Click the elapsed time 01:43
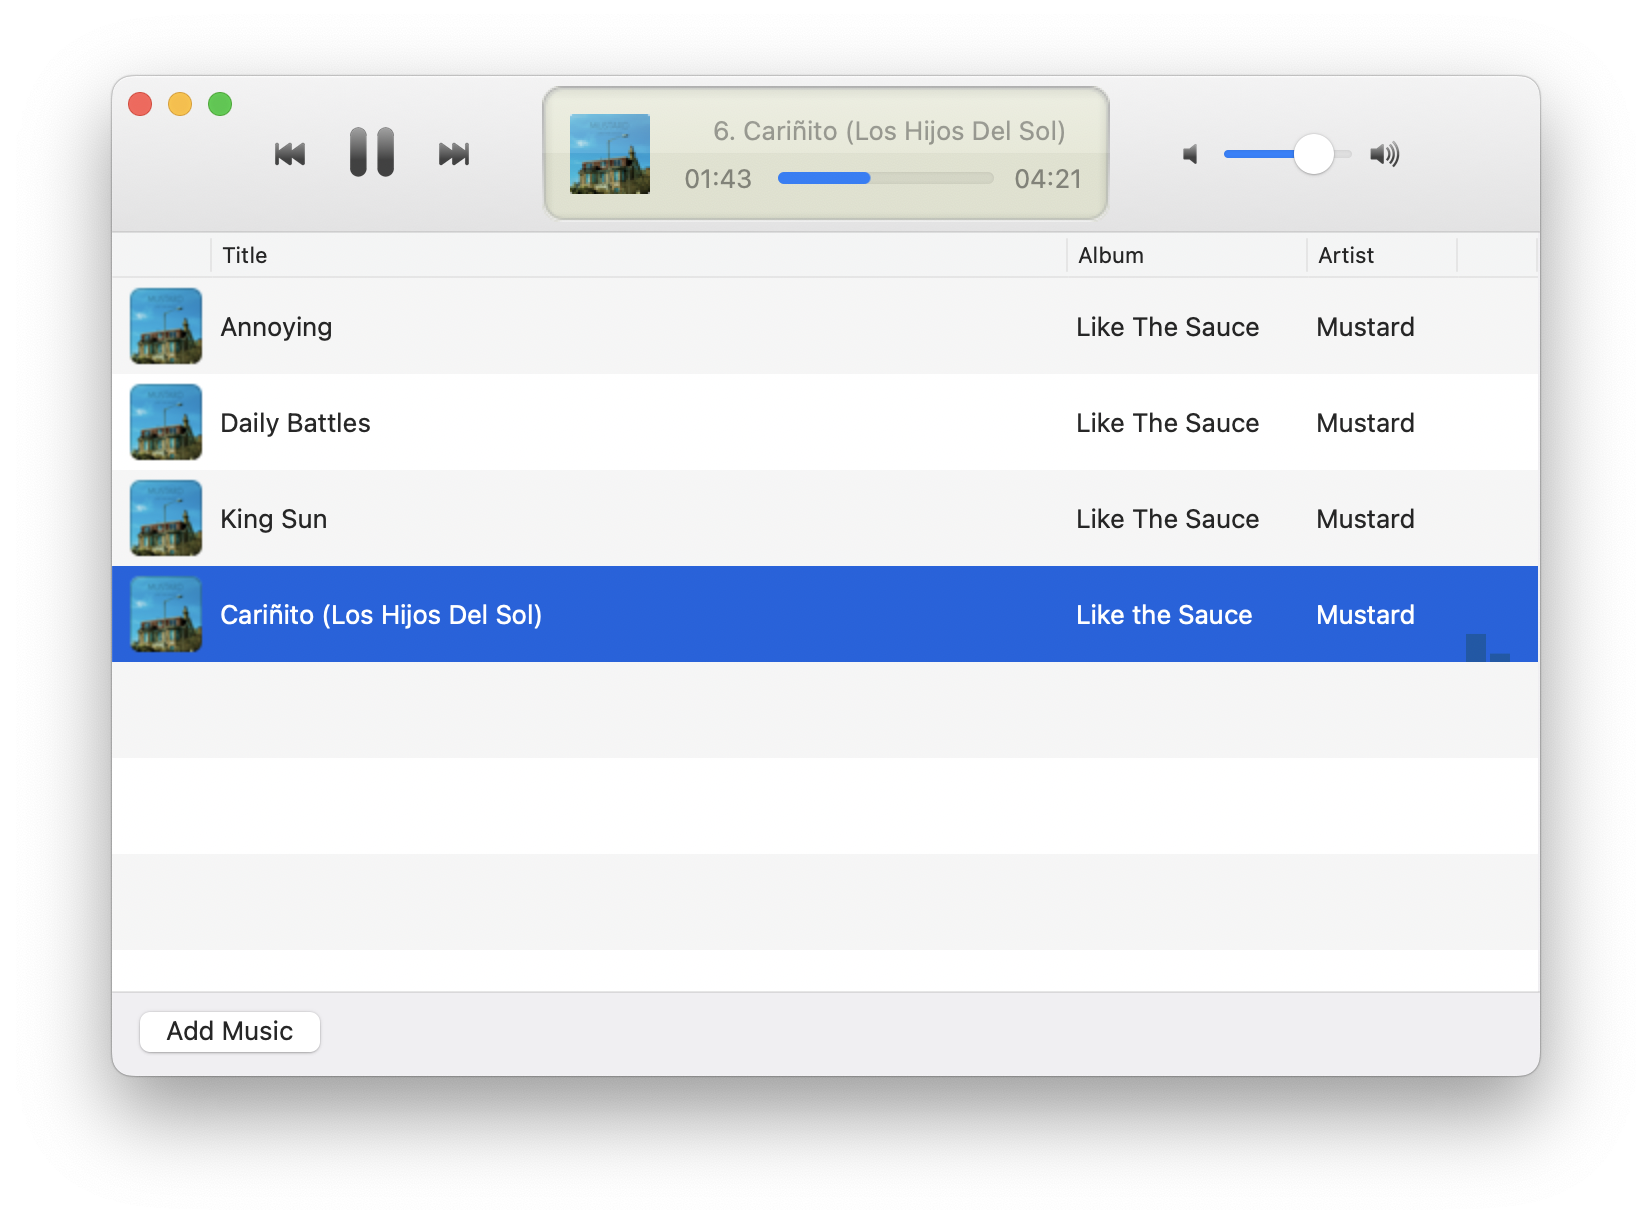This screenshot has width=1652, height=1224. pyautogui.click(x=718, y=179)
